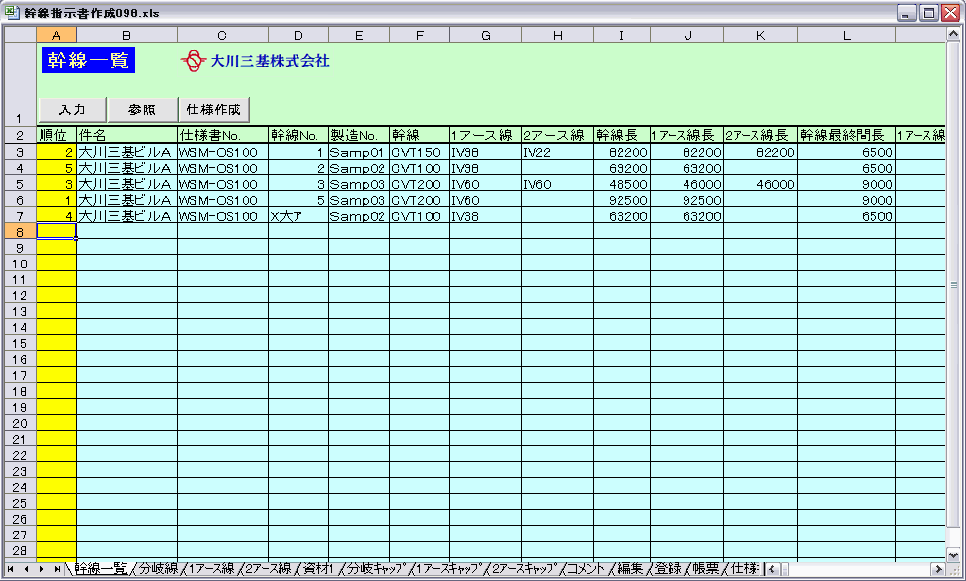Click the horizontal scrollbar left arrow
This screenshot has width=966, height=581.
[x=772, y=569]
